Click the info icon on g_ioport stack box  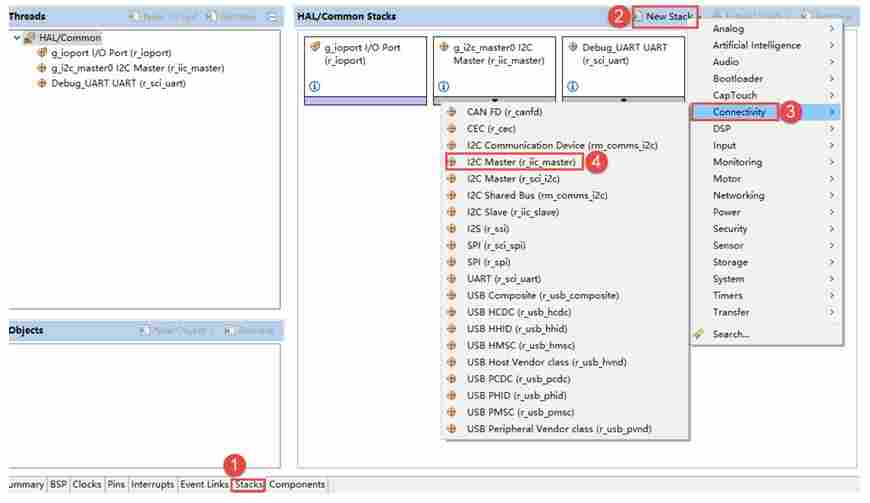[x=315, y=87]
